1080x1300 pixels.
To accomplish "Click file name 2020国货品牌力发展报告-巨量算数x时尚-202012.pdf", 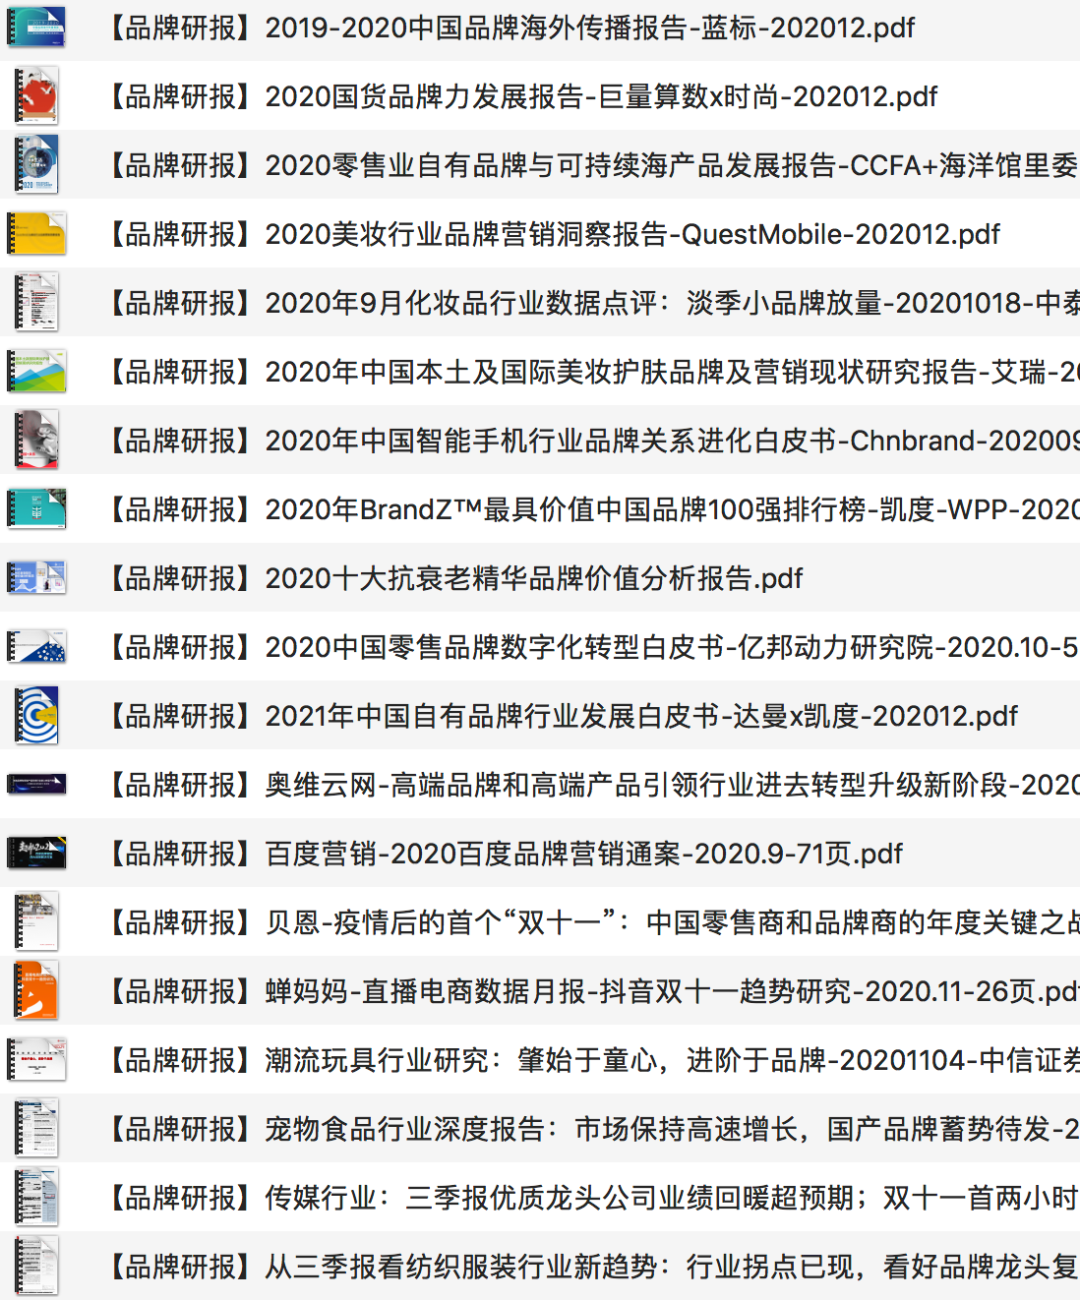I will 520,96.
